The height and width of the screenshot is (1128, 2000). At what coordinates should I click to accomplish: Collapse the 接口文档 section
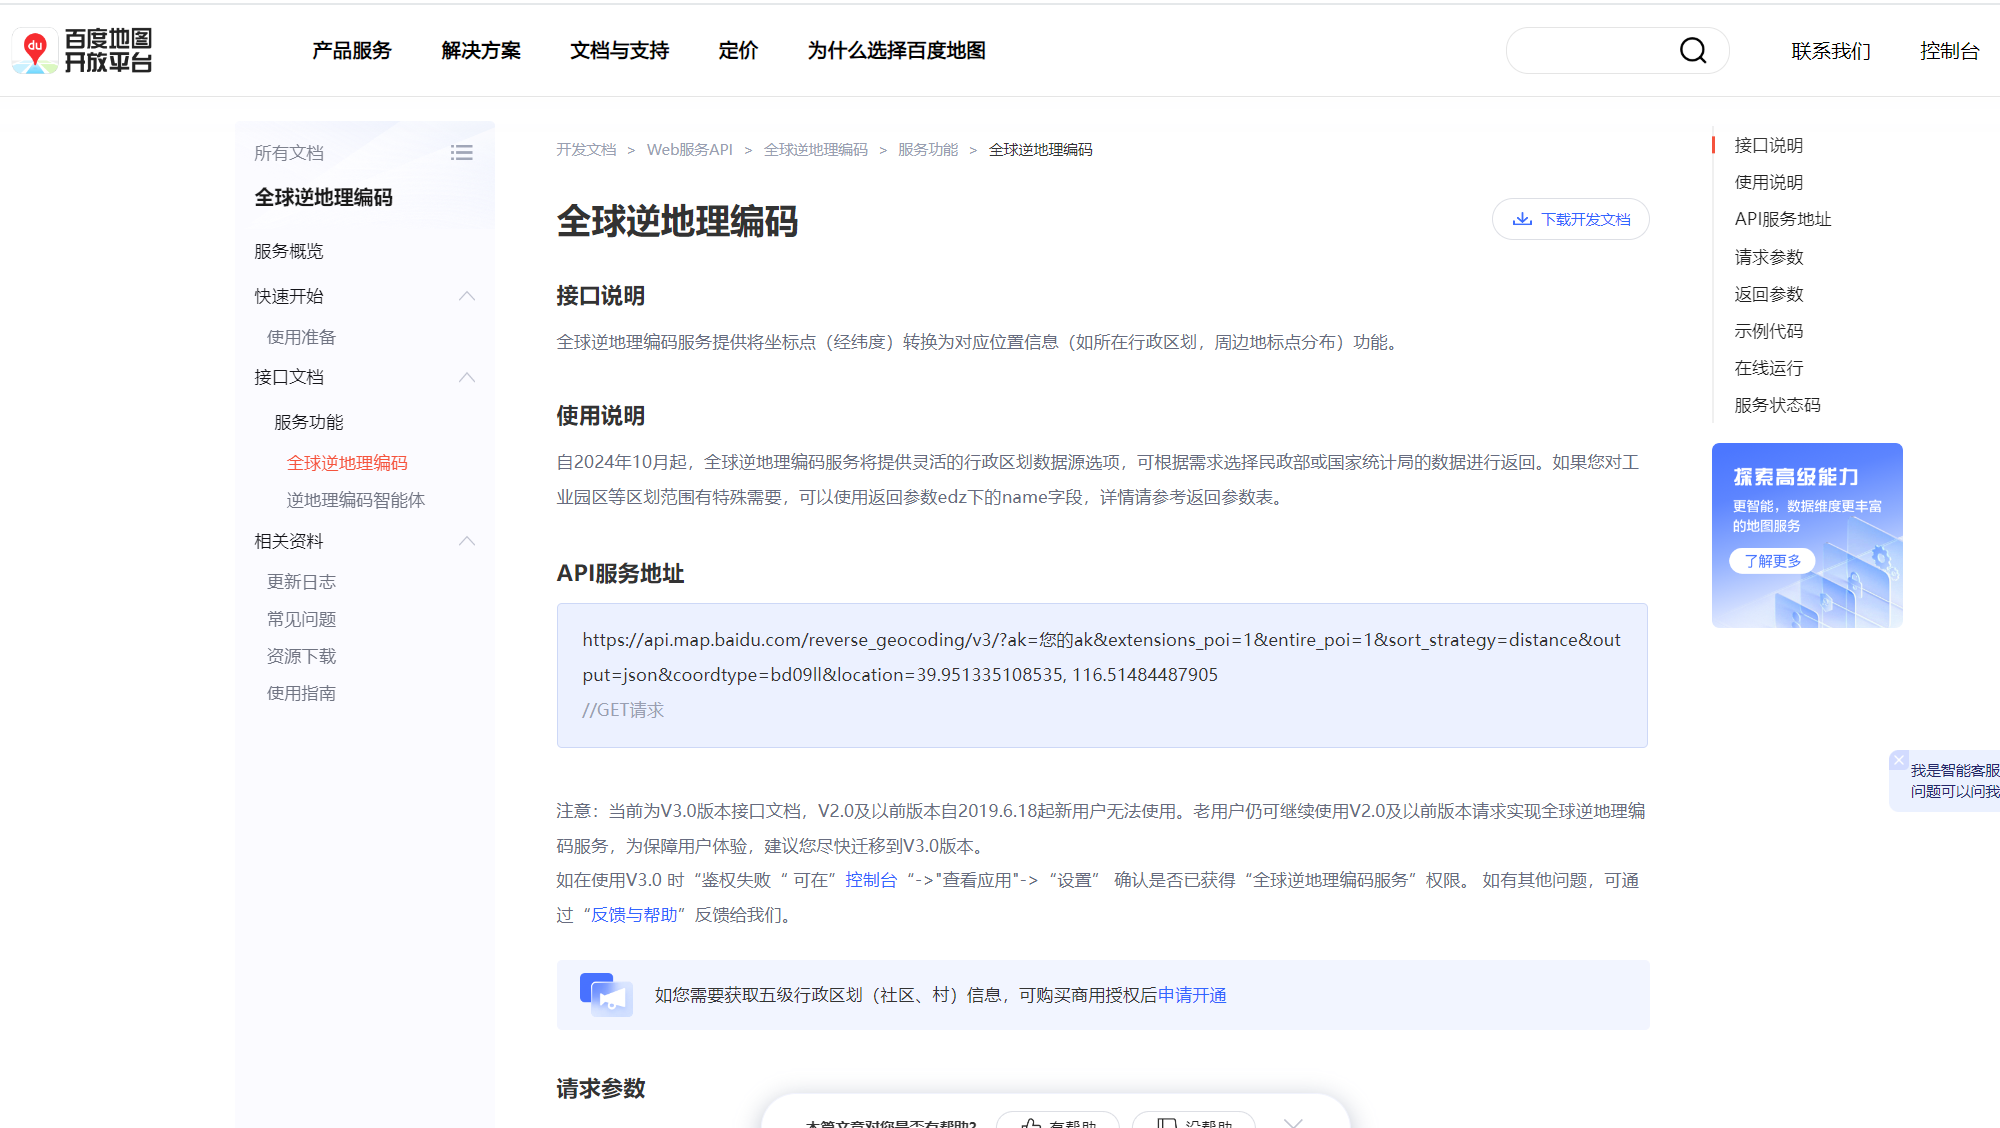(467, 377)
